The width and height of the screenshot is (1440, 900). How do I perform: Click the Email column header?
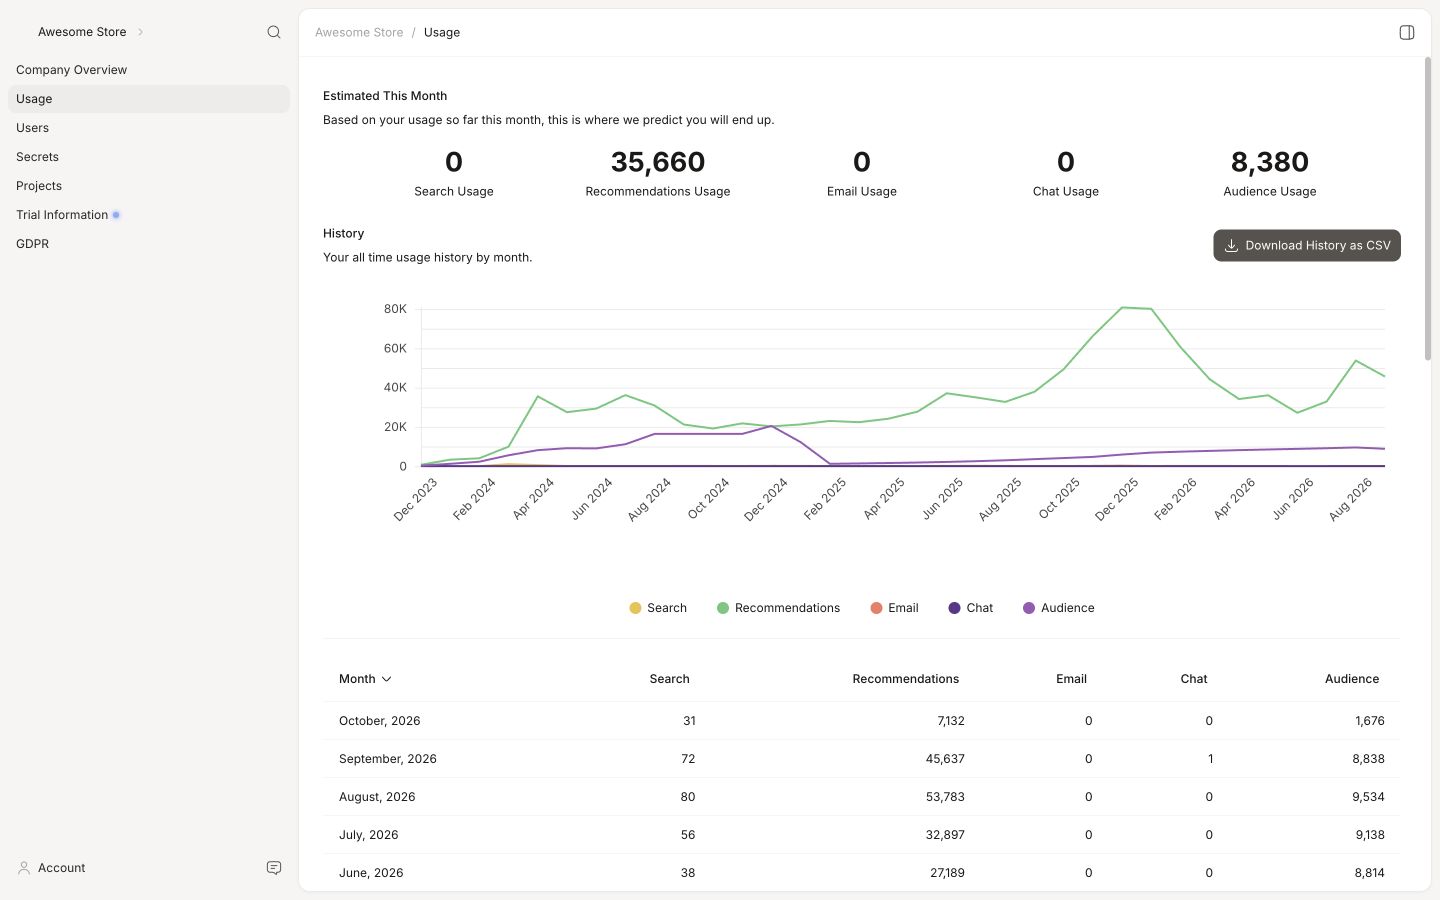[1071, 679]
